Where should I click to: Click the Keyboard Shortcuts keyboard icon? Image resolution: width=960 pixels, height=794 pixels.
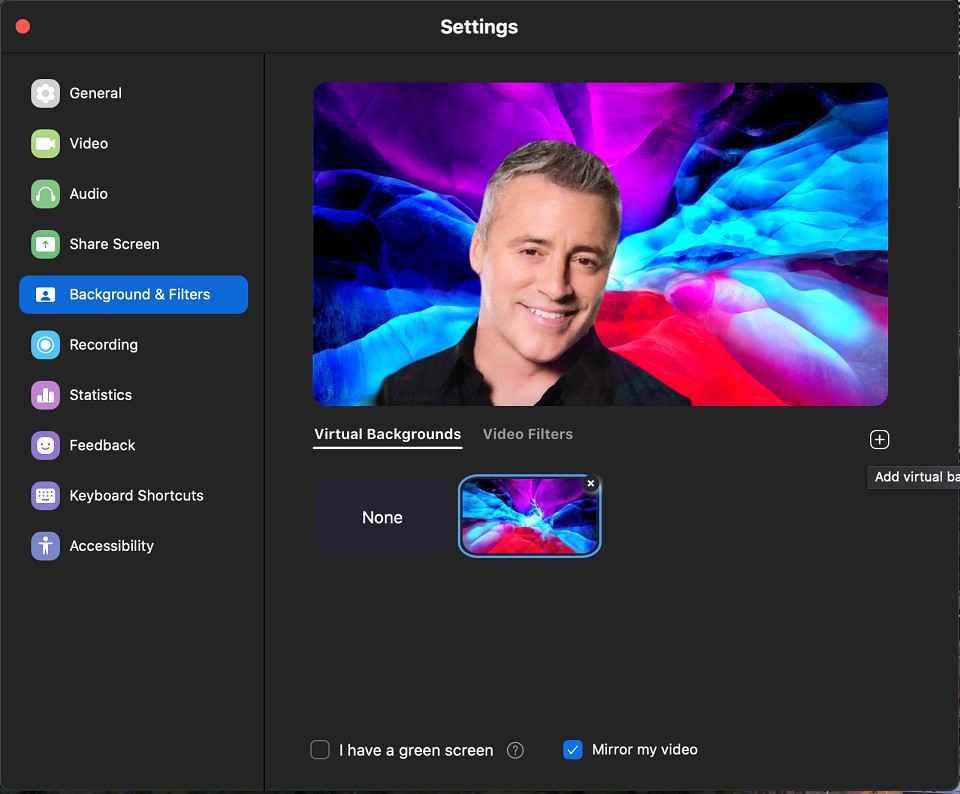pyautogui.click(x=45, y=495)
